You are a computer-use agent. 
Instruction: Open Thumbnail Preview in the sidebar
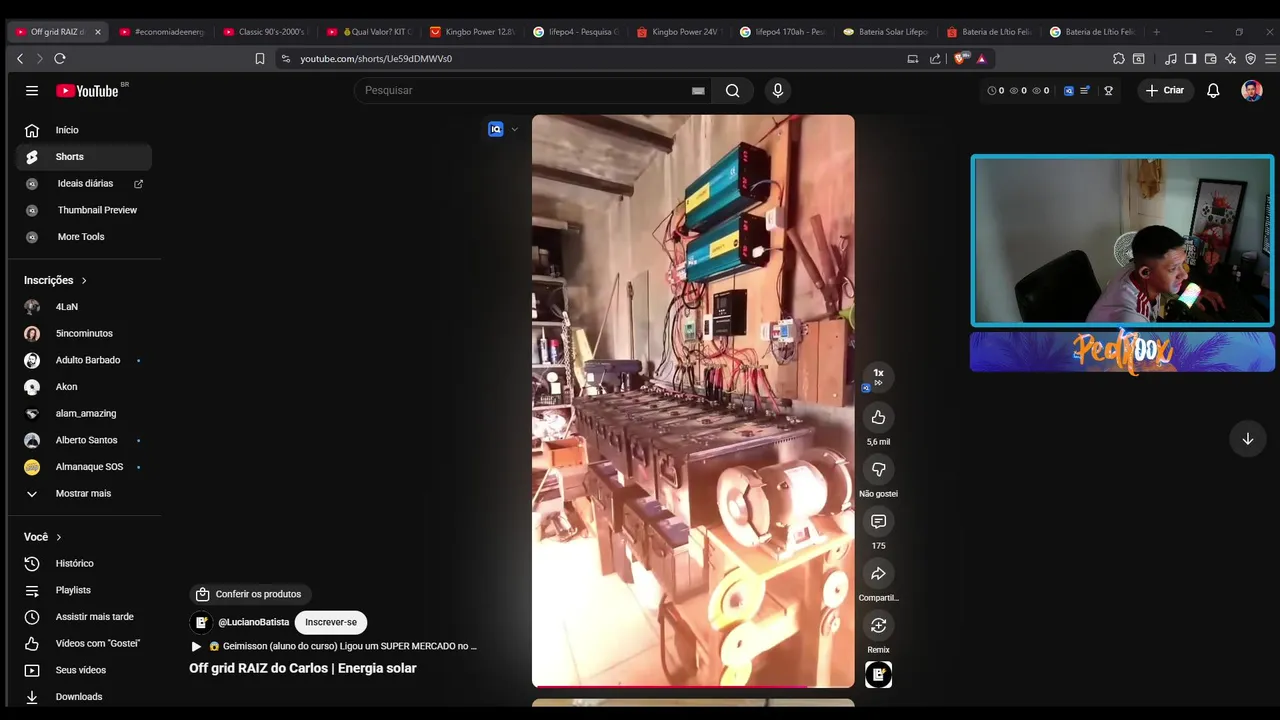[x=83, y=210]
